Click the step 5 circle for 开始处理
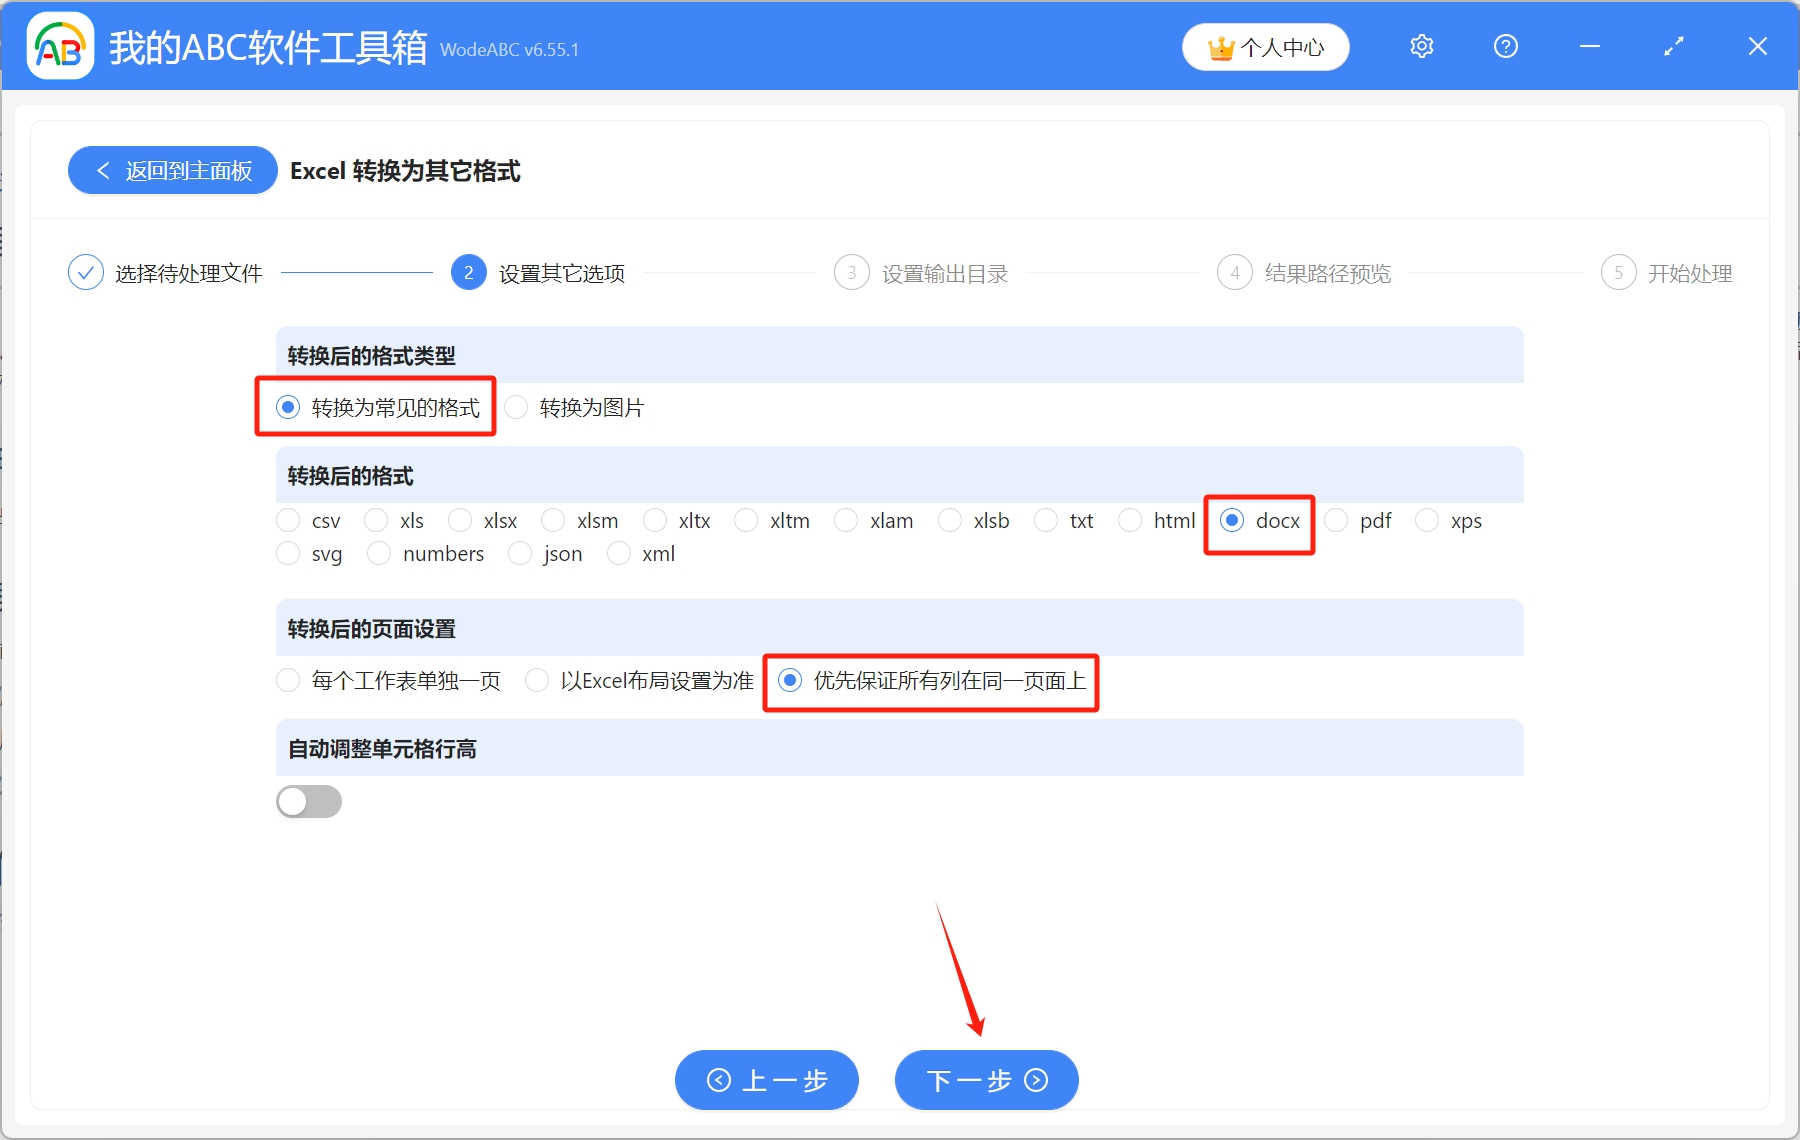Screen dimensions: 1800x1140 coord(1619,272)
